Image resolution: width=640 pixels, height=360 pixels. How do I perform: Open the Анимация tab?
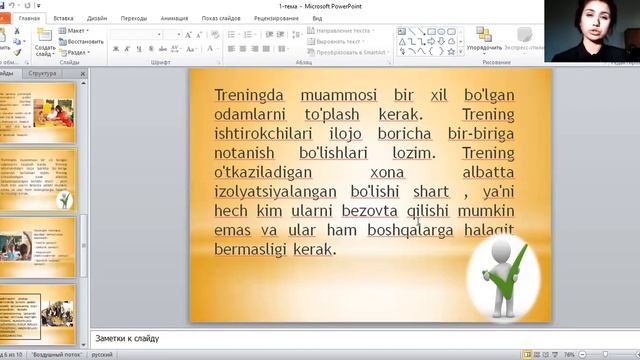174,18
